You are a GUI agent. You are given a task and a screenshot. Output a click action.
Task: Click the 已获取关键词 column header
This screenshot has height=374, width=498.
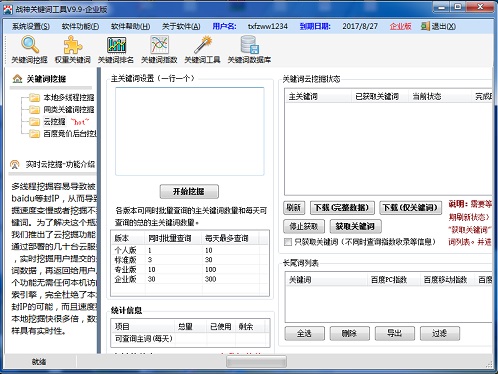pos(380,97)
